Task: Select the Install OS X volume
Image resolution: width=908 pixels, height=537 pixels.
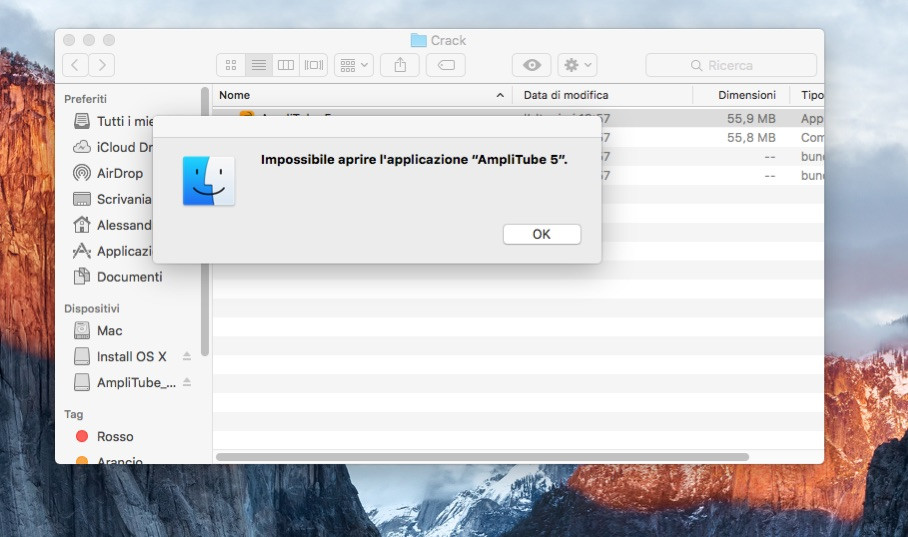Action: (120, 357)
